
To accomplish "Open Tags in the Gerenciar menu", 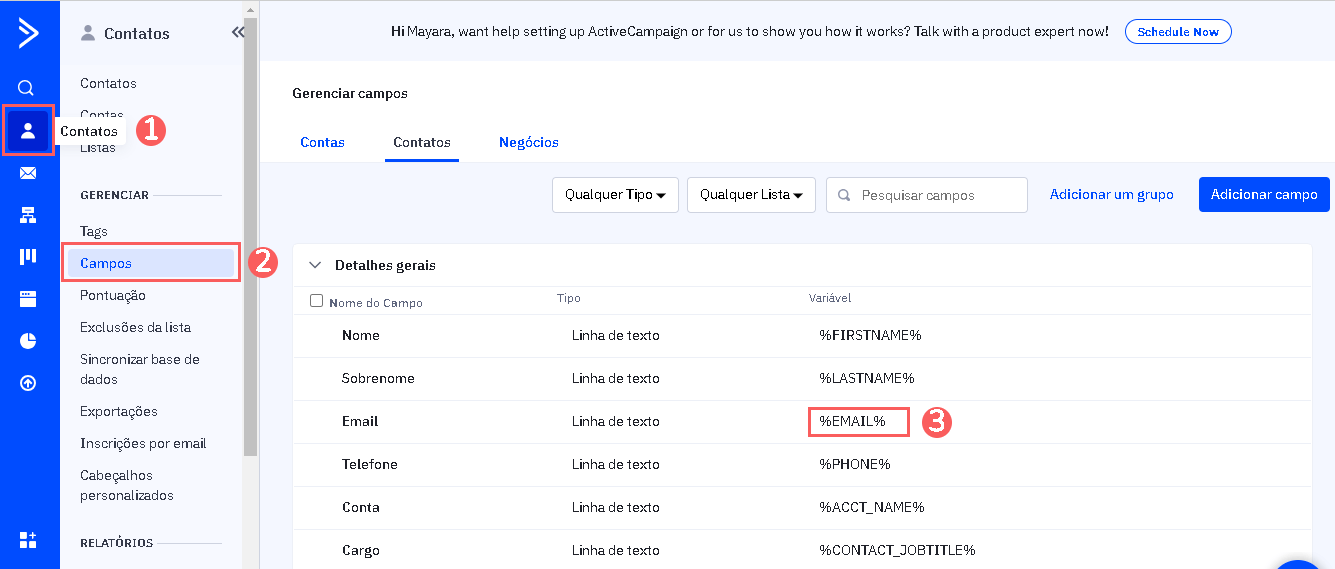I will pyautogui.click(x=94, y=231).
